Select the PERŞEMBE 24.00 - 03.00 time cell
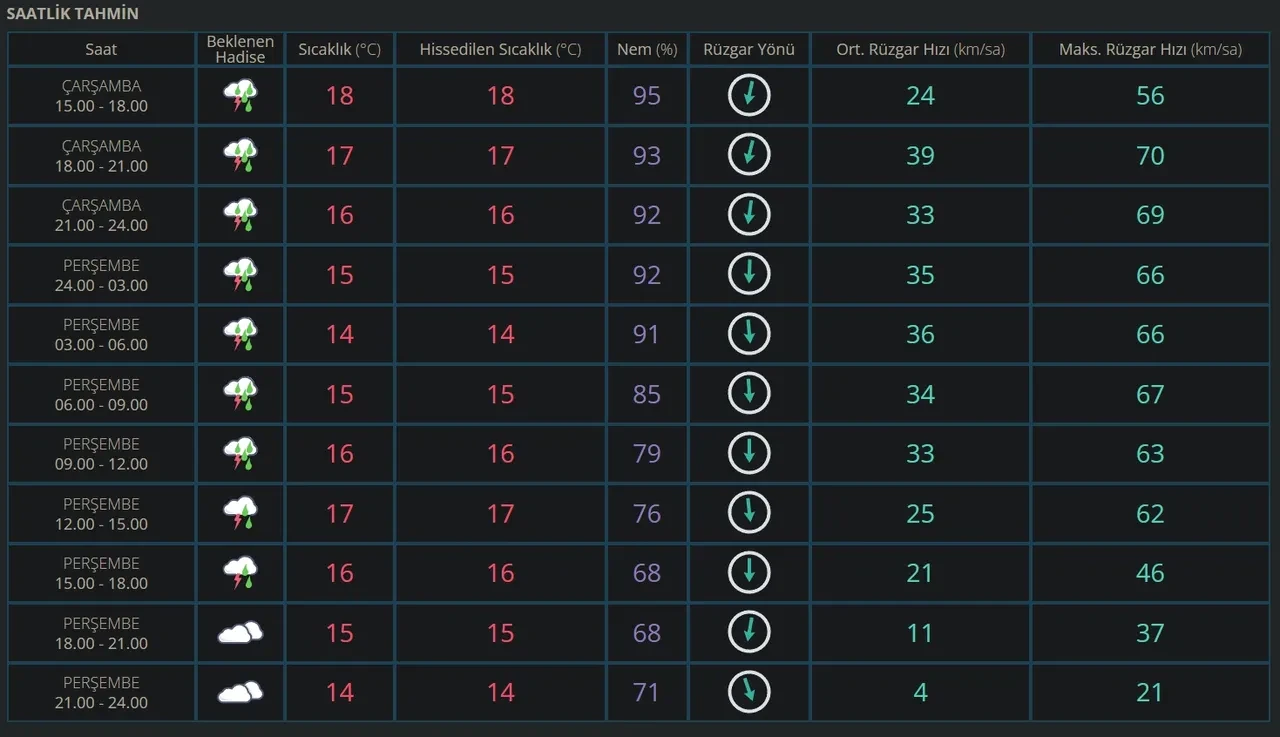Screen dimensions: 1280x737 tap(101, 275)
